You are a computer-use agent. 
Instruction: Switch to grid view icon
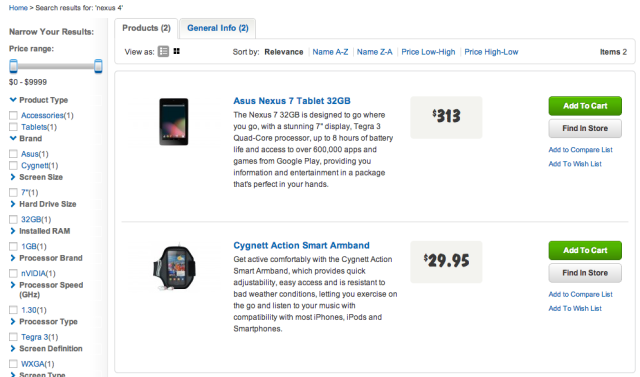coord(176,51)
